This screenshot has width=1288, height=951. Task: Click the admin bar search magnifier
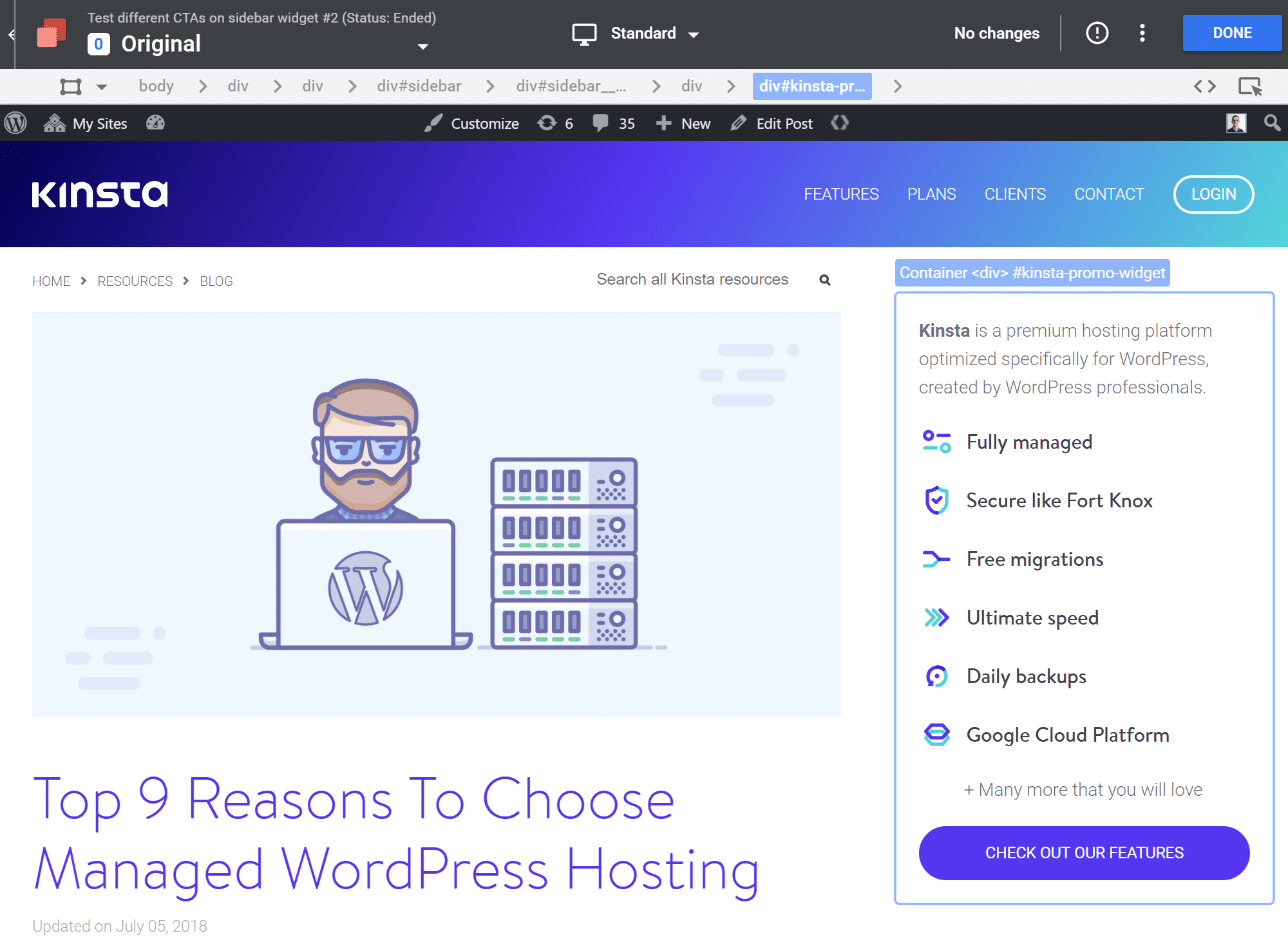1271,123
